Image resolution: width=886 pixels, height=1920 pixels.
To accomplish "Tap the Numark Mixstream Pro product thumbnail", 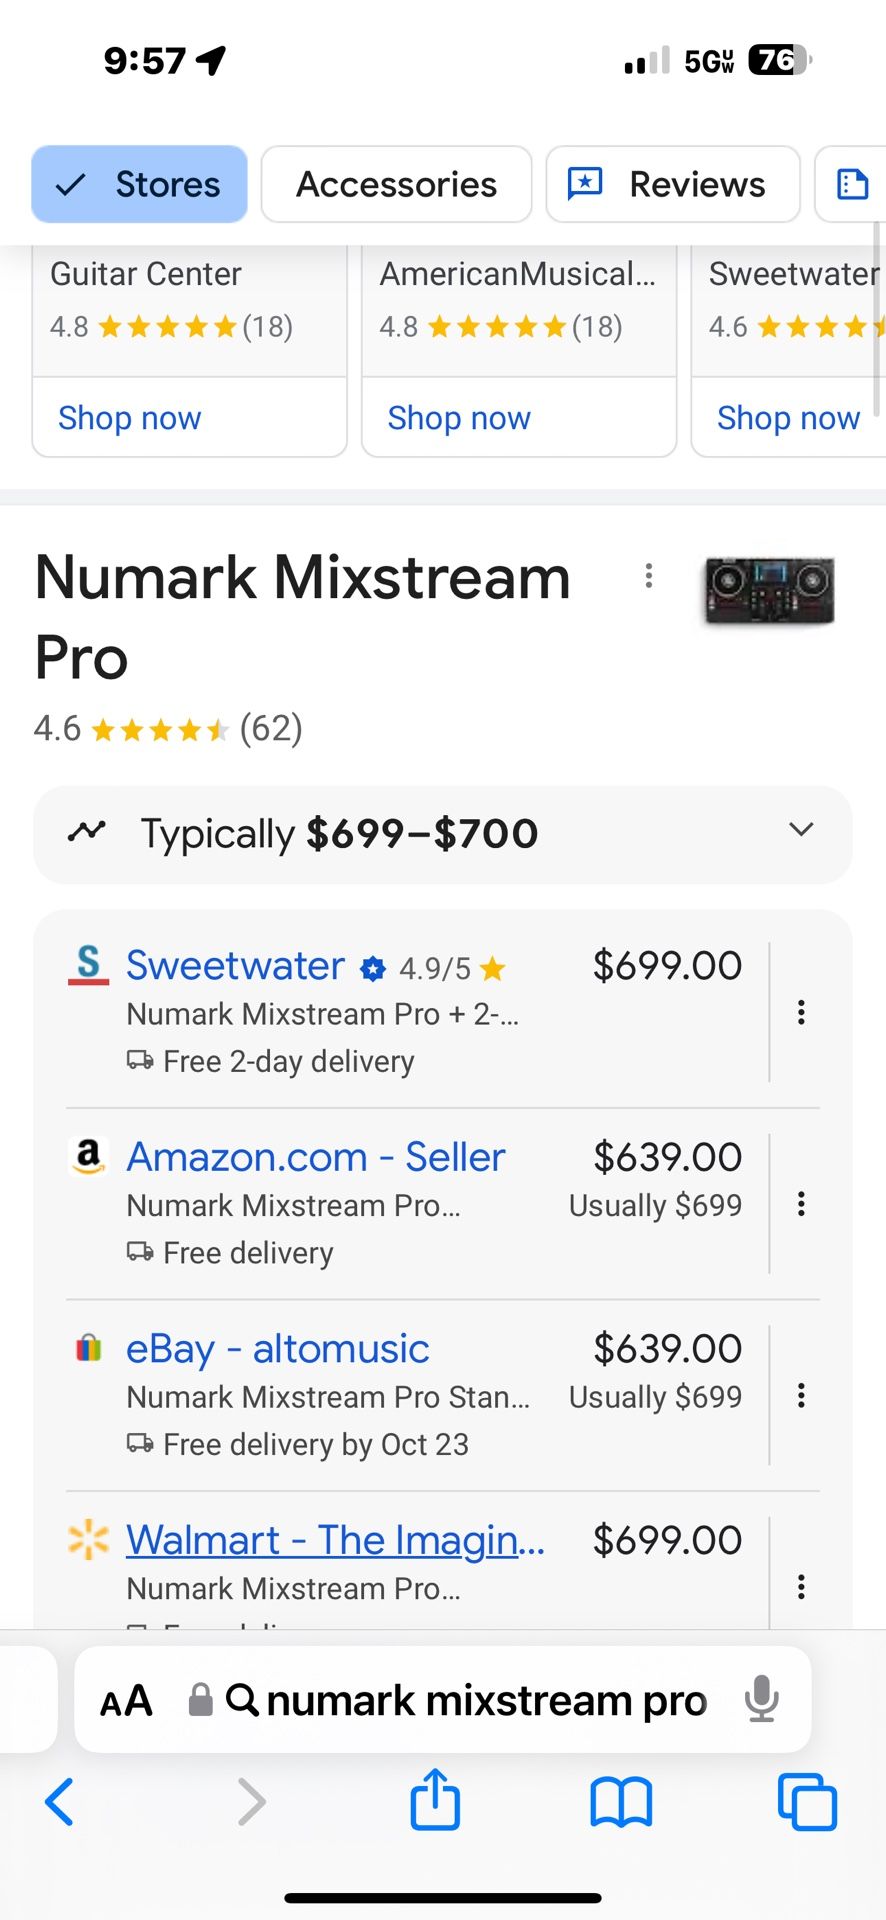I will pos(769,590).
